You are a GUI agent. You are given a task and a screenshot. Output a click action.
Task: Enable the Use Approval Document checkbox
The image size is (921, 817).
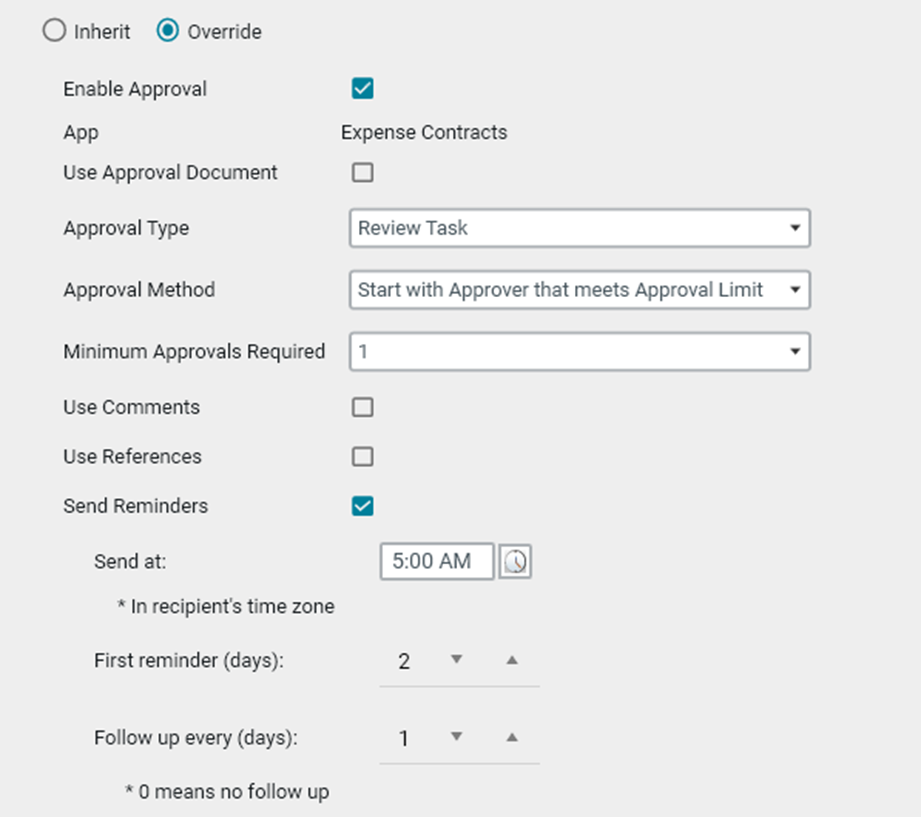[x=363, y=173]
